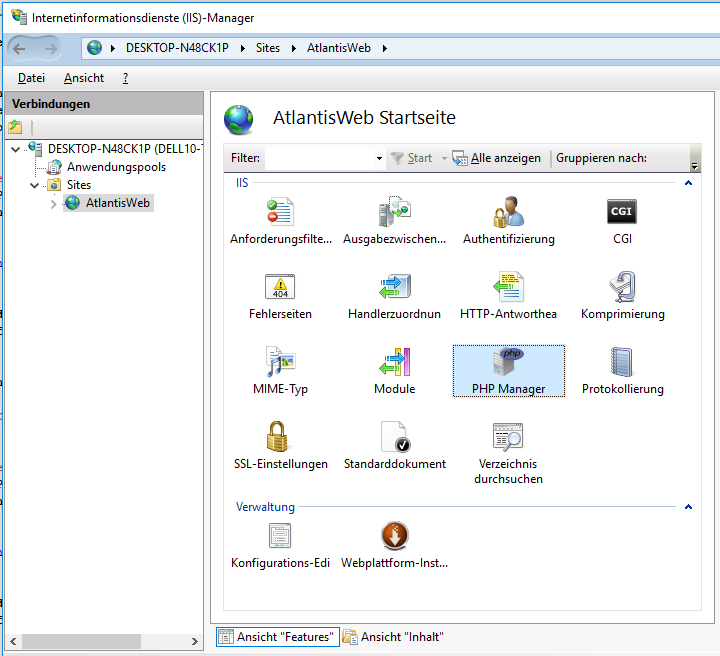Click the AtlantisWeb Startseite heading
The height and width of the screenshot is (656, 720).
click(x=364, y=118)
